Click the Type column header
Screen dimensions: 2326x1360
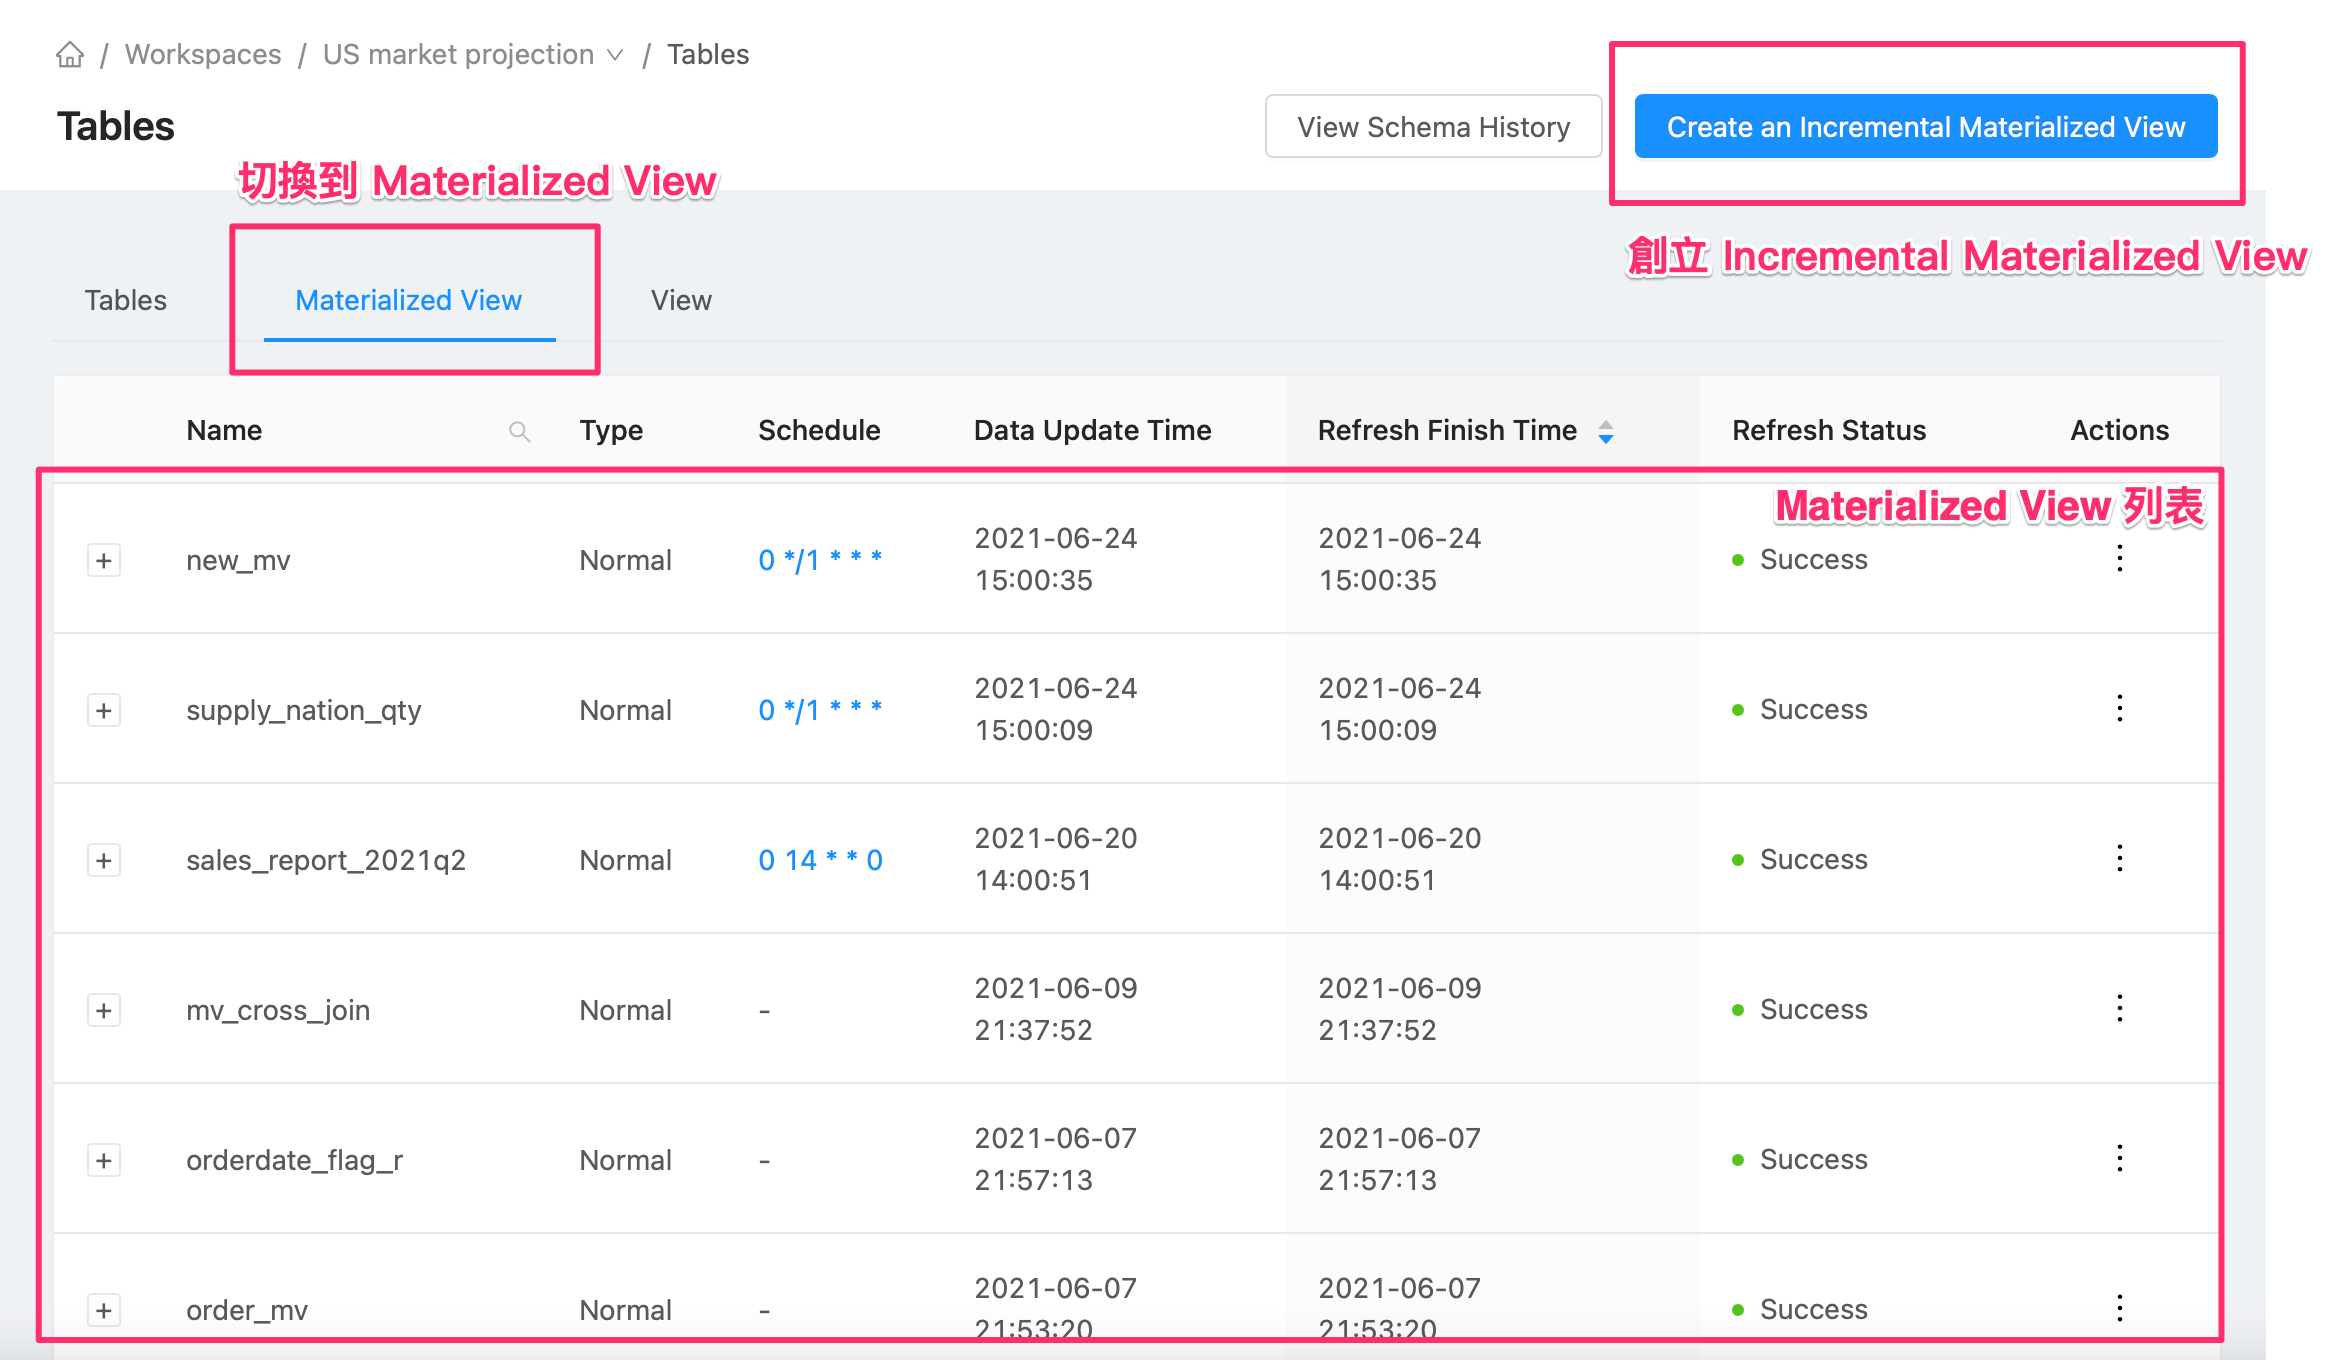611,431
